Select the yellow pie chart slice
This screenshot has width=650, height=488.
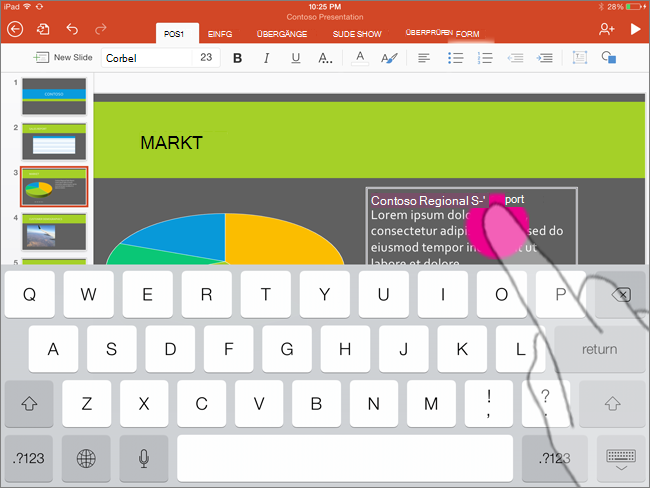click(x=282, y=240)
